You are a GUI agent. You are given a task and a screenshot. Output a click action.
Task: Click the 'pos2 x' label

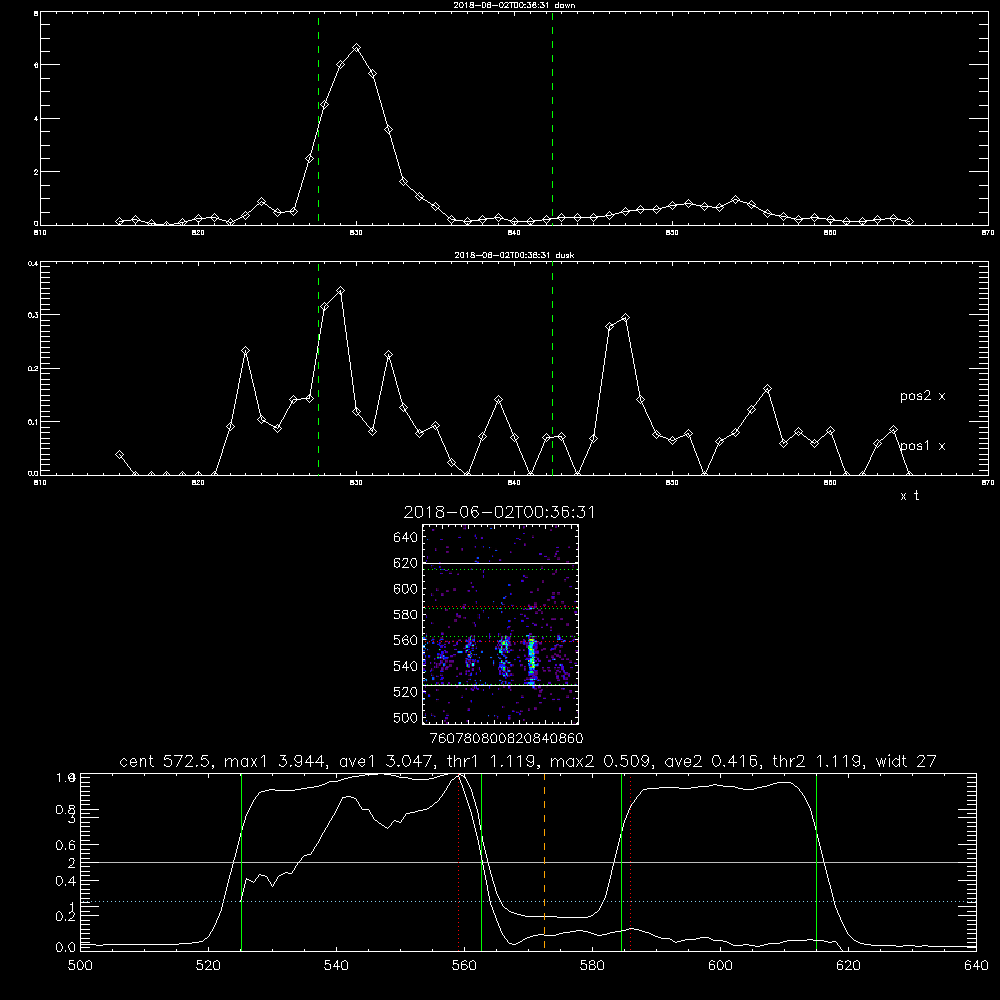922,396
